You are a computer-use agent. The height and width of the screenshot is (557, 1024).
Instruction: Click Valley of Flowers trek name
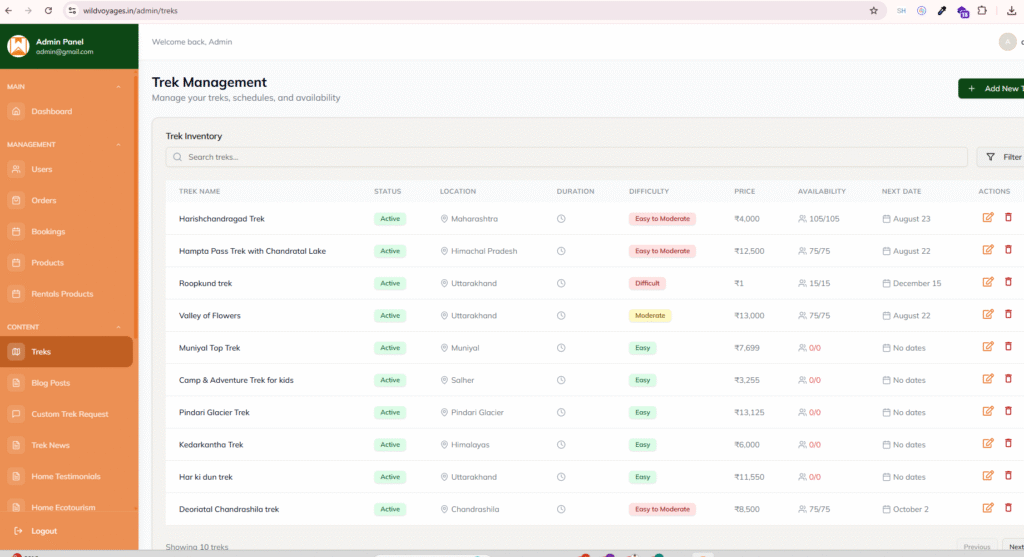point(210,315)
